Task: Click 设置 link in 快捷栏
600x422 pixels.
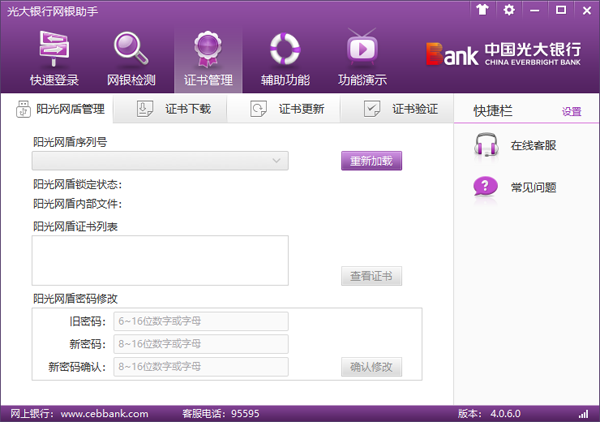Action: point(571,112)
